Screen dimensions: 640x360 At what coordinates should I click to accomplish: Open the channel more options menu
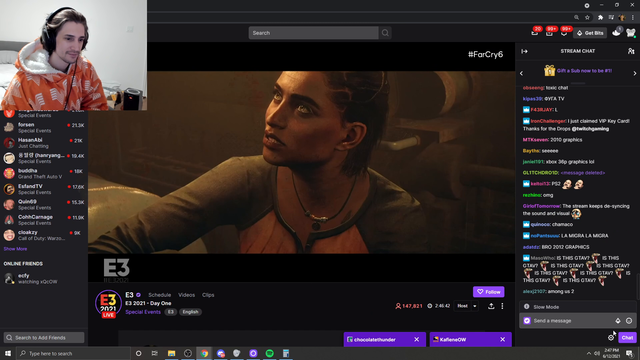[502, 306]
